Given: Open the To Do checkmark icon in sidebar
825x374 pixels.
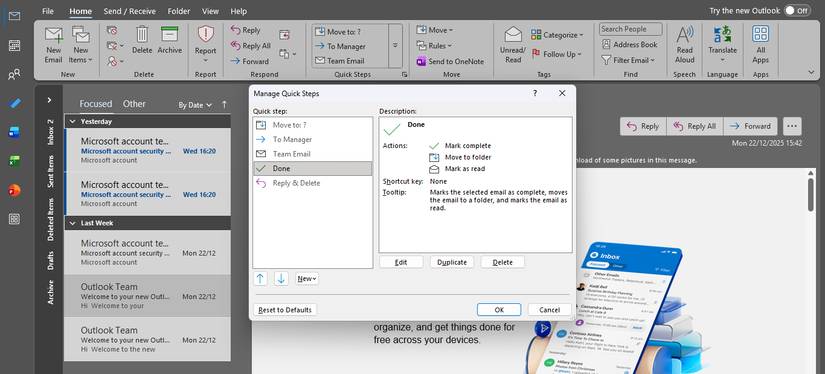Looking at the screenshot, I should point(15,103).
